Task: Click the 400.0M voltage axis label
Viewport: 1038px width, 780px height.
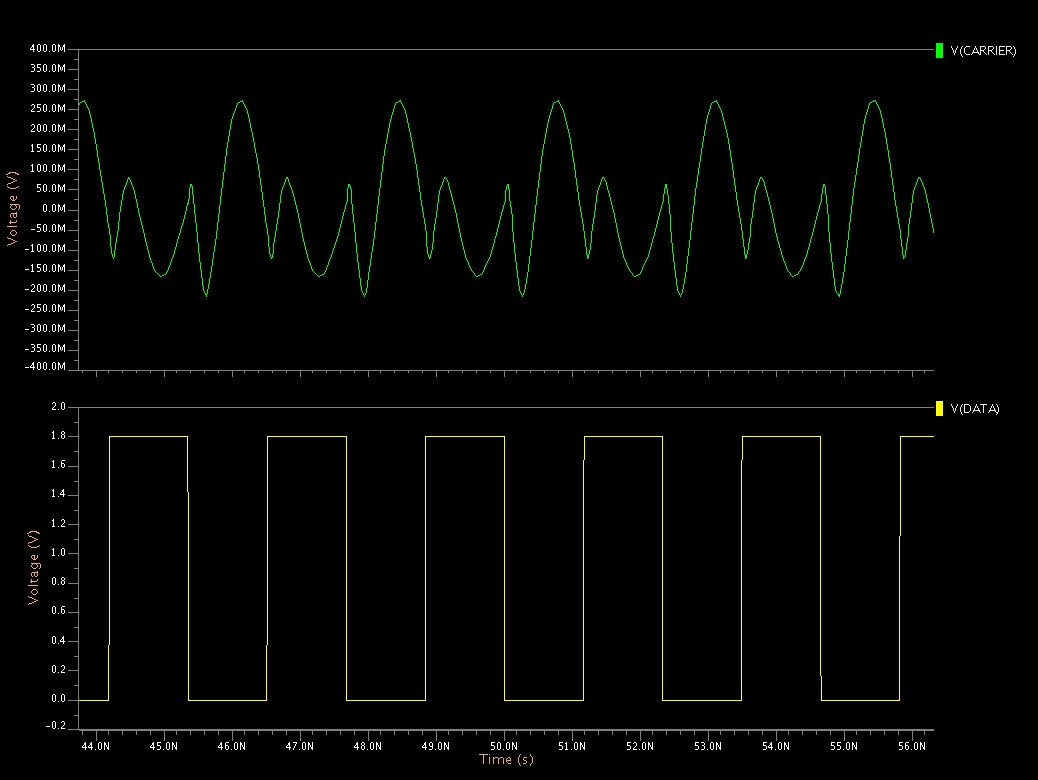Action: click(x=48, y=48)
